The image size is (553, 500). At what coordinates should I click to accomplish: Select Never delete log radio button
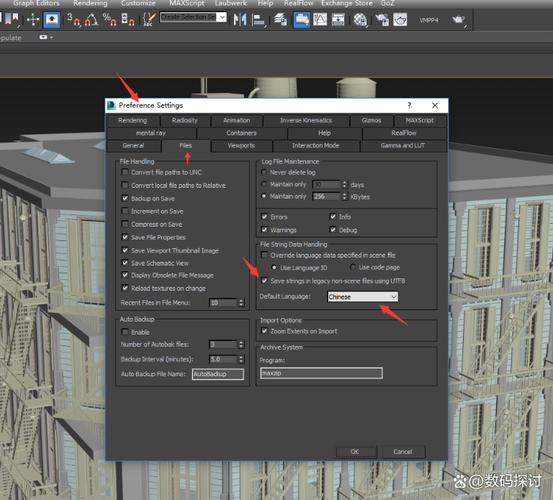[x=264, y=172]
